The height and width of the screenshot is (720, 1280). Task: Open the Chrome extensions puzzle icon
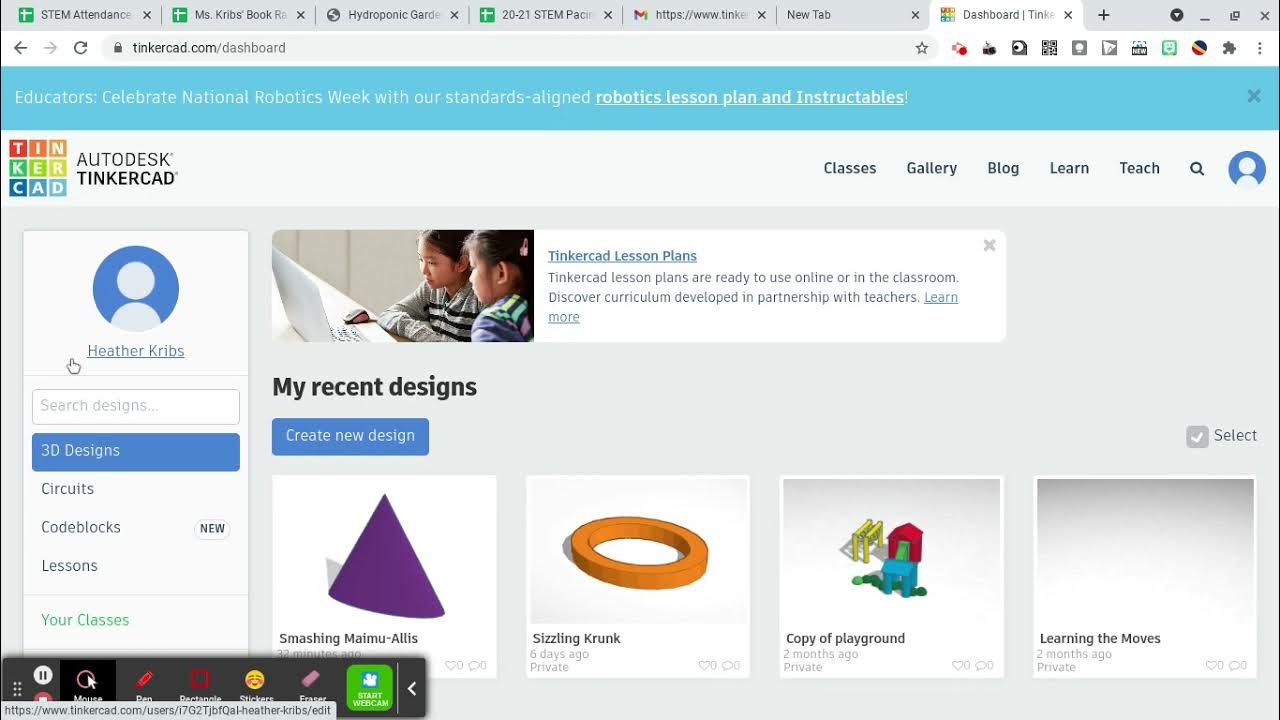pos(1229,48)
